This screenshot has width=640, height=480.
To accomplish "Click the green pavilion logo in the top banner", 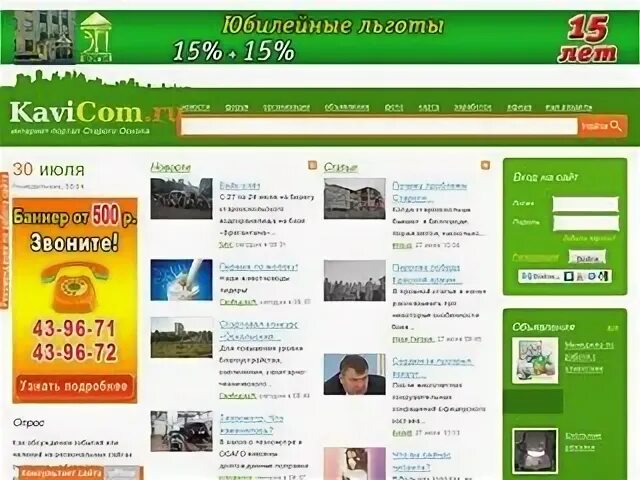I will click(x=96, y=38).
